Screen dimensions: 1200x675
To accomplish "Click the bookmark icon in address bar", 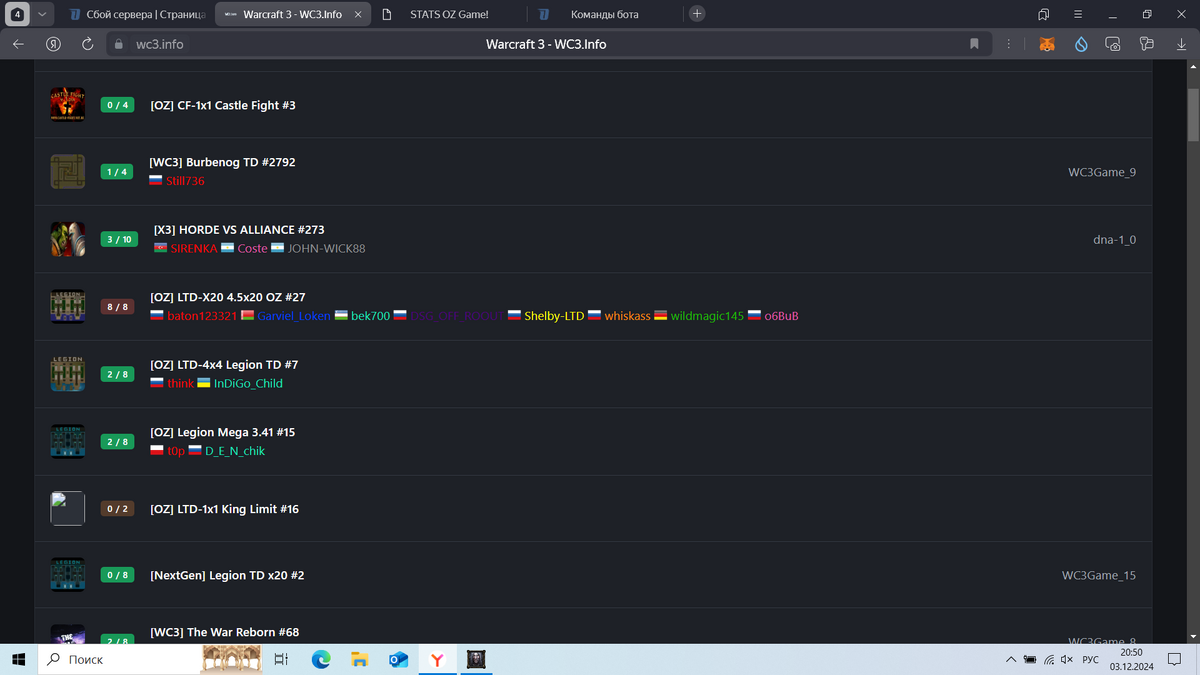I will pyautogui.click(x=974, y=44).
